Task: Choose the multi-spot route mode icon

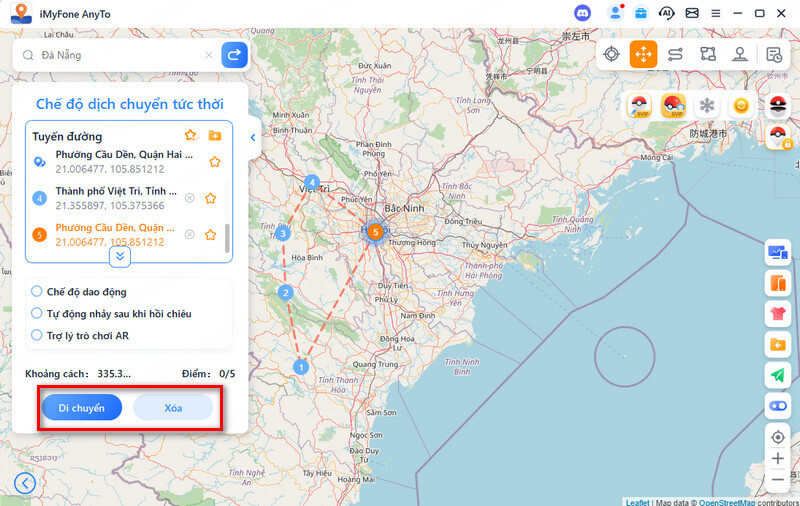Action: coord(708,54)
